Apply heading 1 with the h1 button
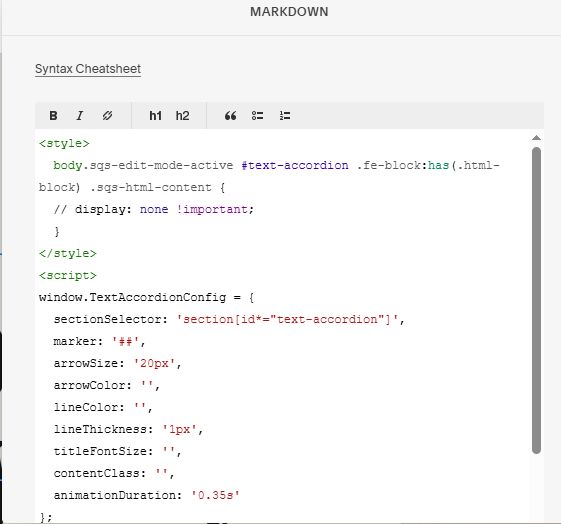The image size is (561, 524). 155,116
